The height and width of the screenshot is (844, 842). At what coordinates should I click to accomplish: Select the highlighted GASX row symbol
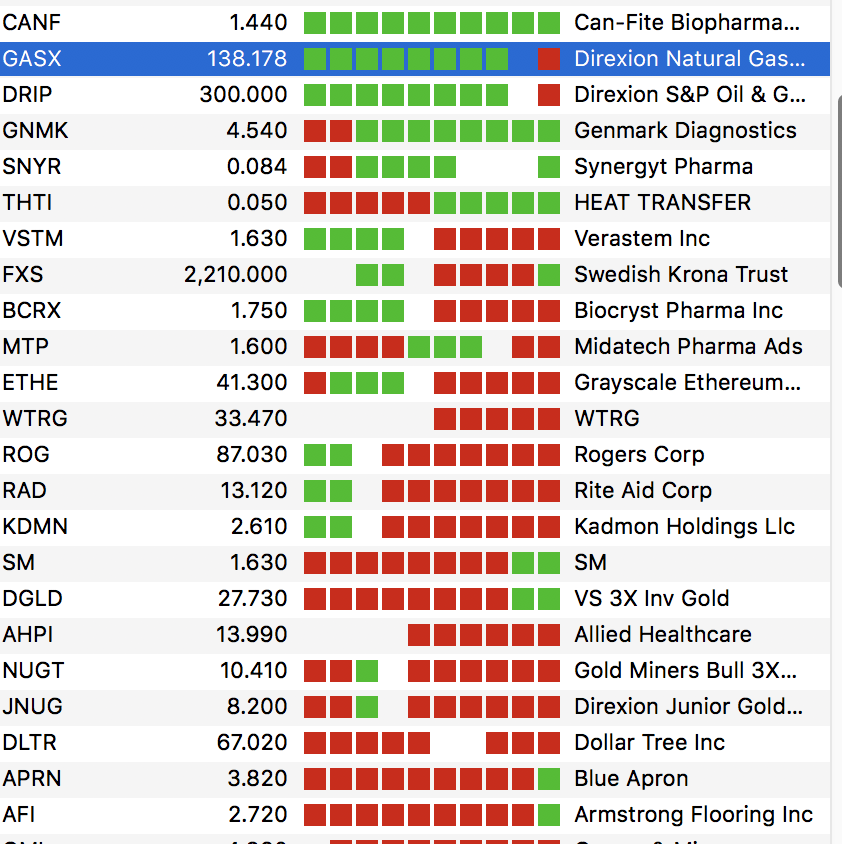click(32, 59)
